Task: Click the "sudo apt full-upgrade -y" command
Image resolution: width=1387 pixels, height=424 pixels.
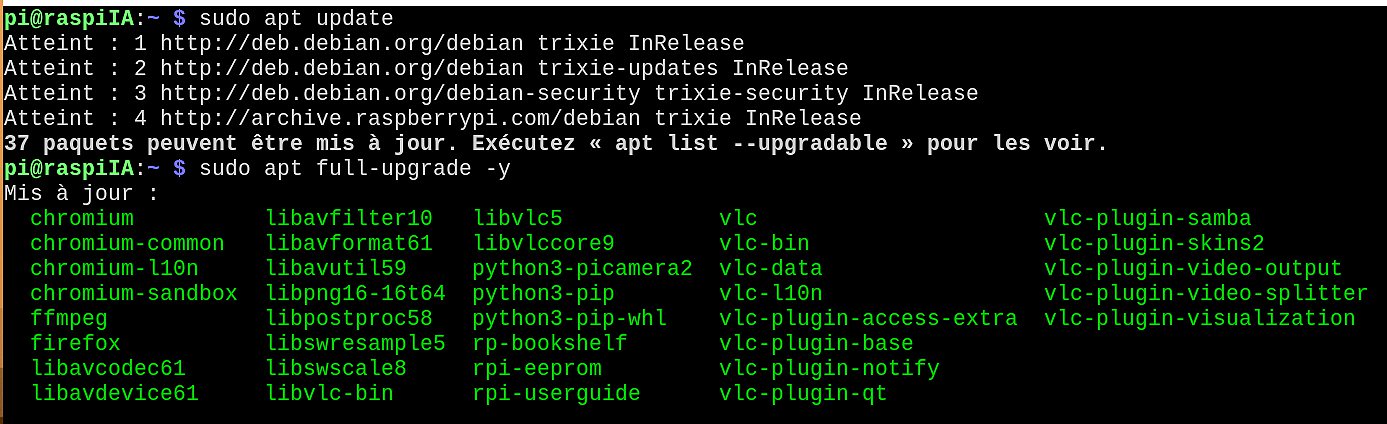Action: (x=355, y=168)
